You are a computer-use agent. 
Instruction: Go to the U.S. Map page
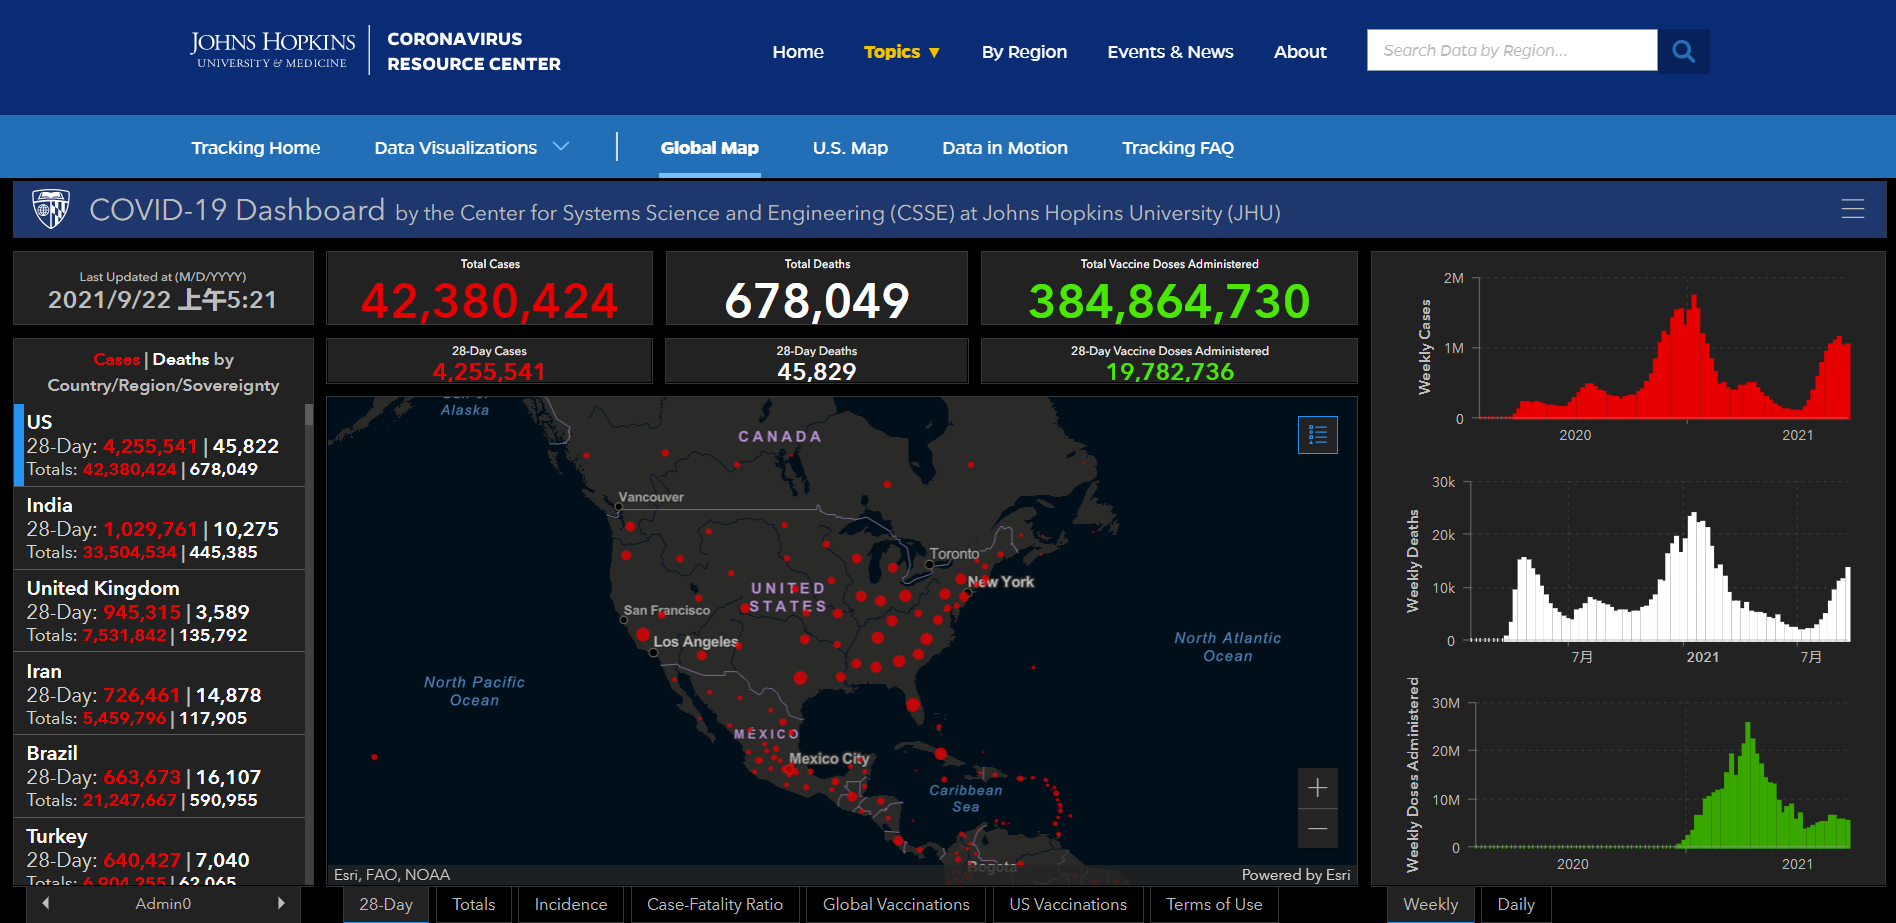[x=849, y=148]
